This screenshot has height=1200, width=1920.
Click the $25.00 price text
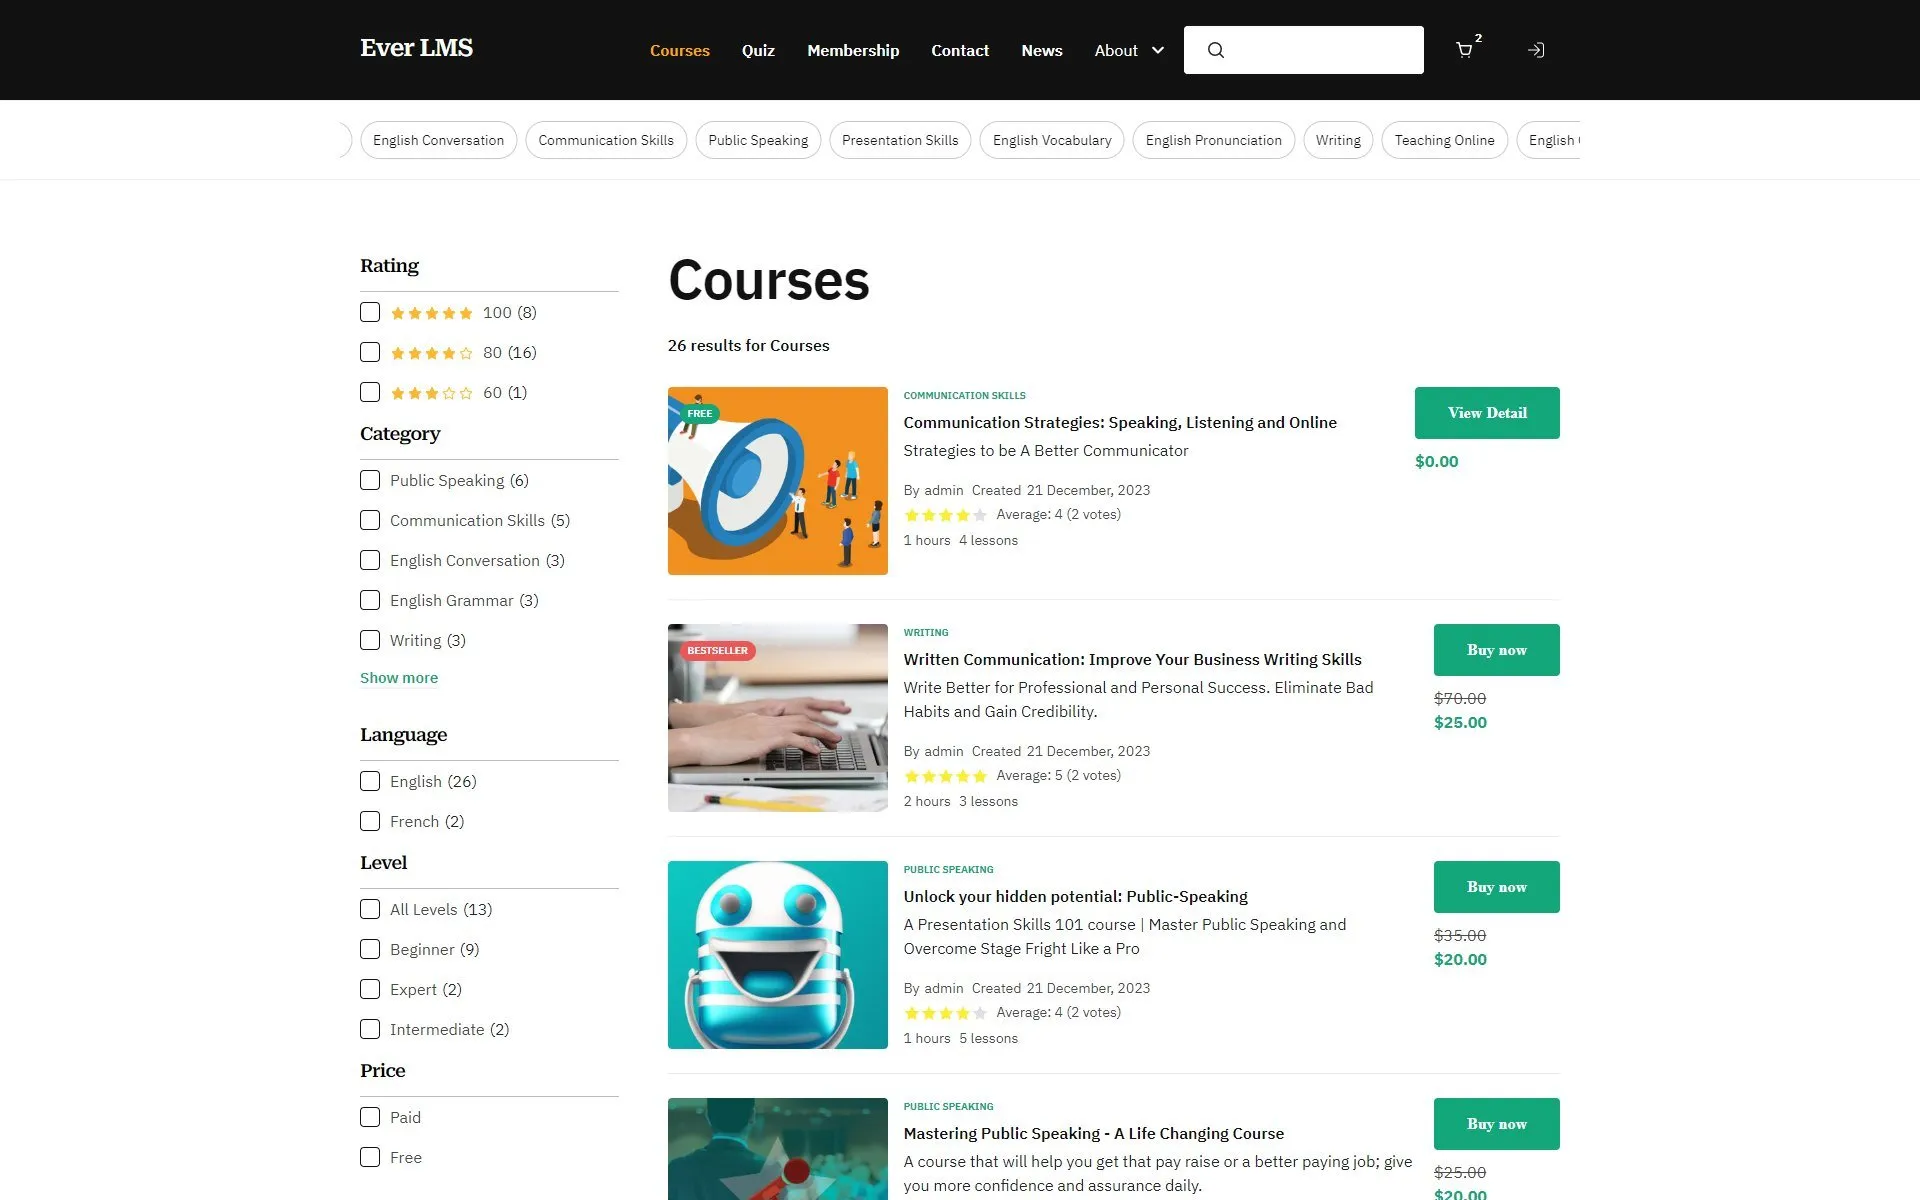tap(1460, 722)
